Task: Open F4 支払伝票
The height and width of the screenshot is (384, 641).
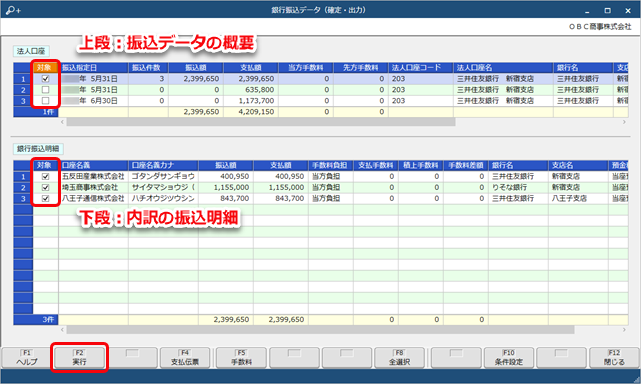Action: click(185, 357)
